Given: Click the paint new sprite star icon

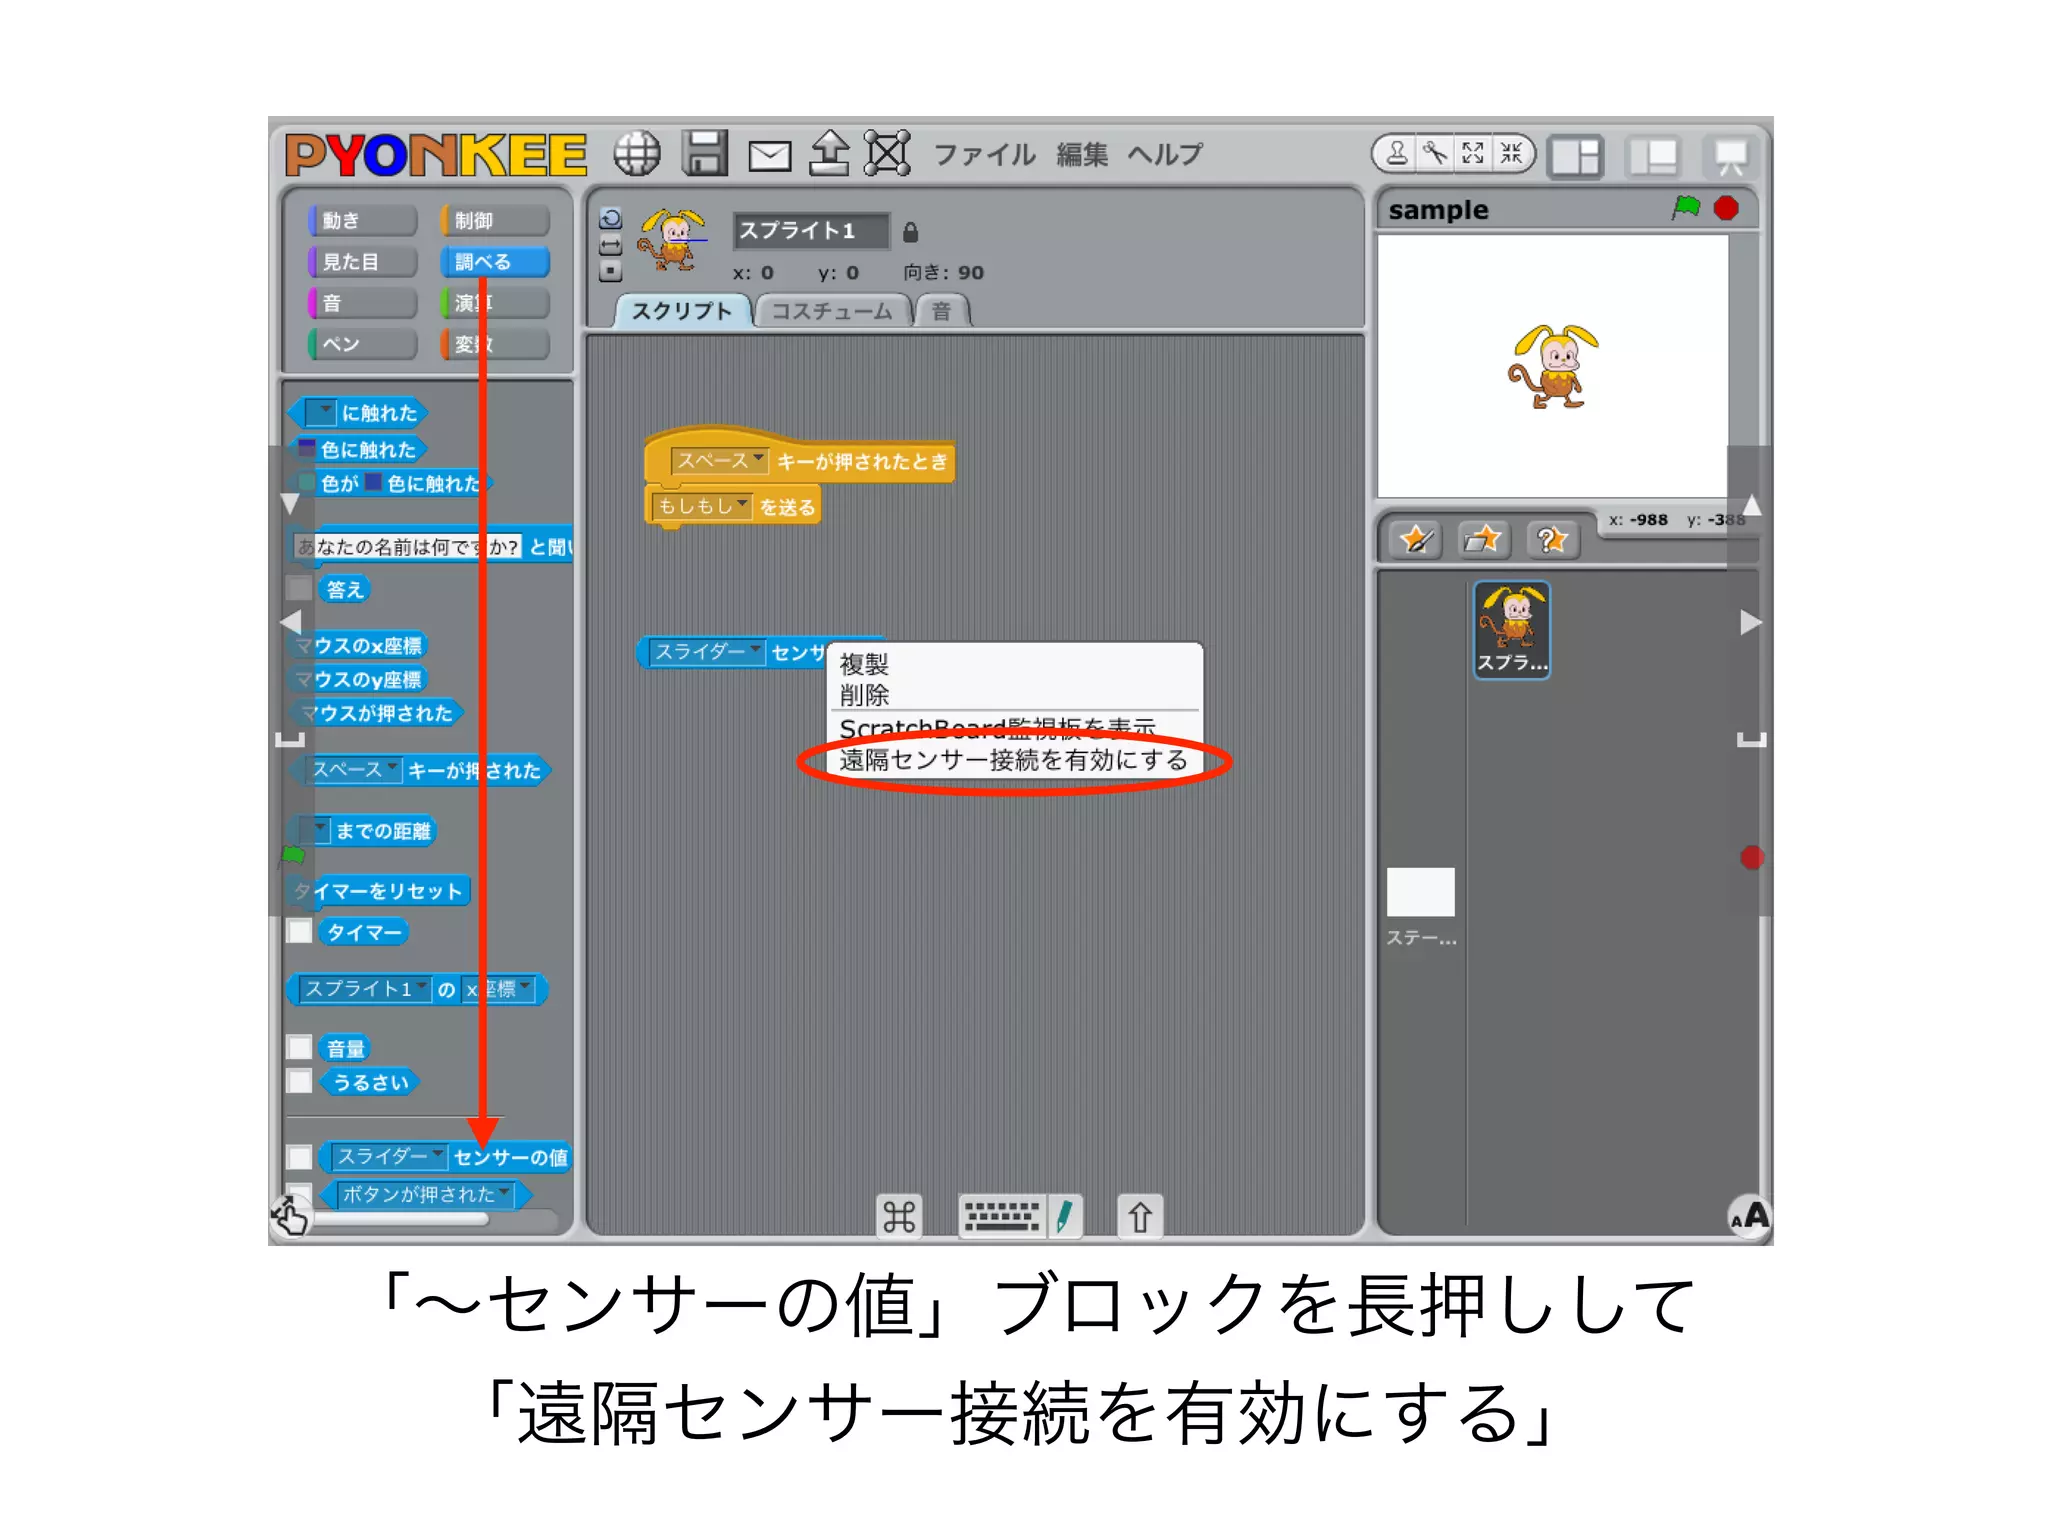Looking at the screenshot, I should click(1417, 541).
